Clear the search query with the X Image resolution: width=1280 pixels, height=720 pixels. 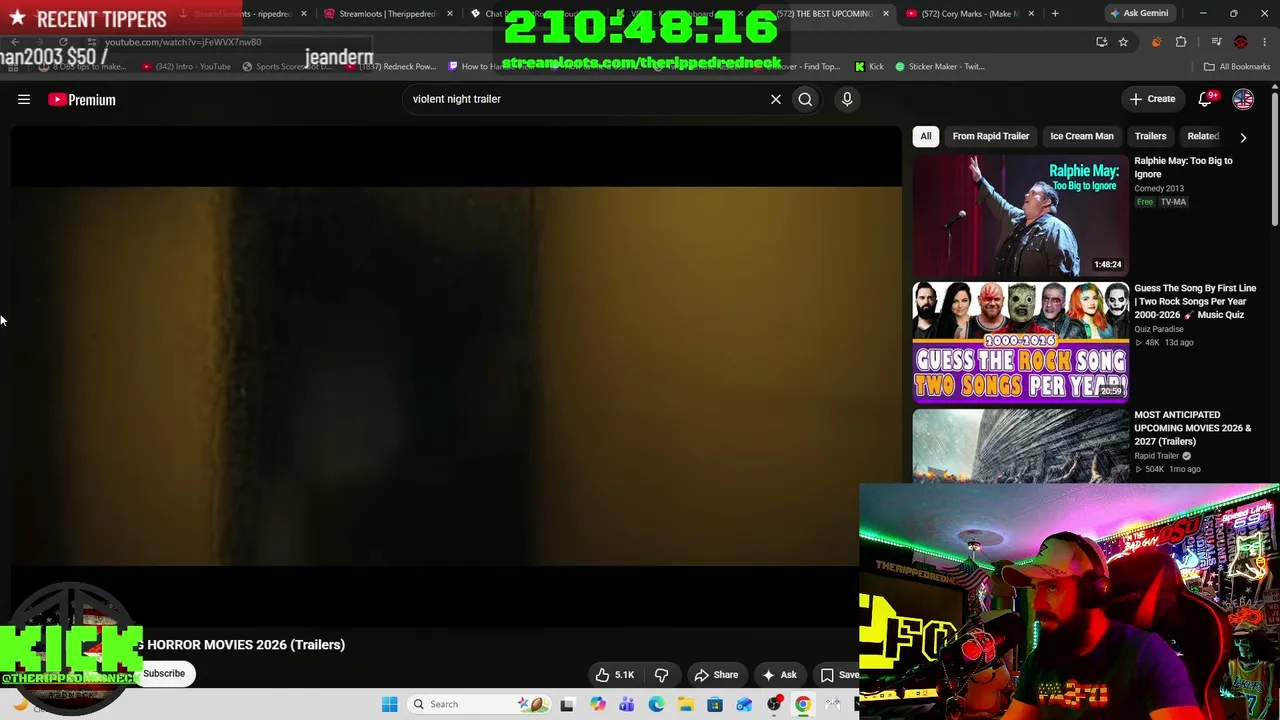[775, 99]
